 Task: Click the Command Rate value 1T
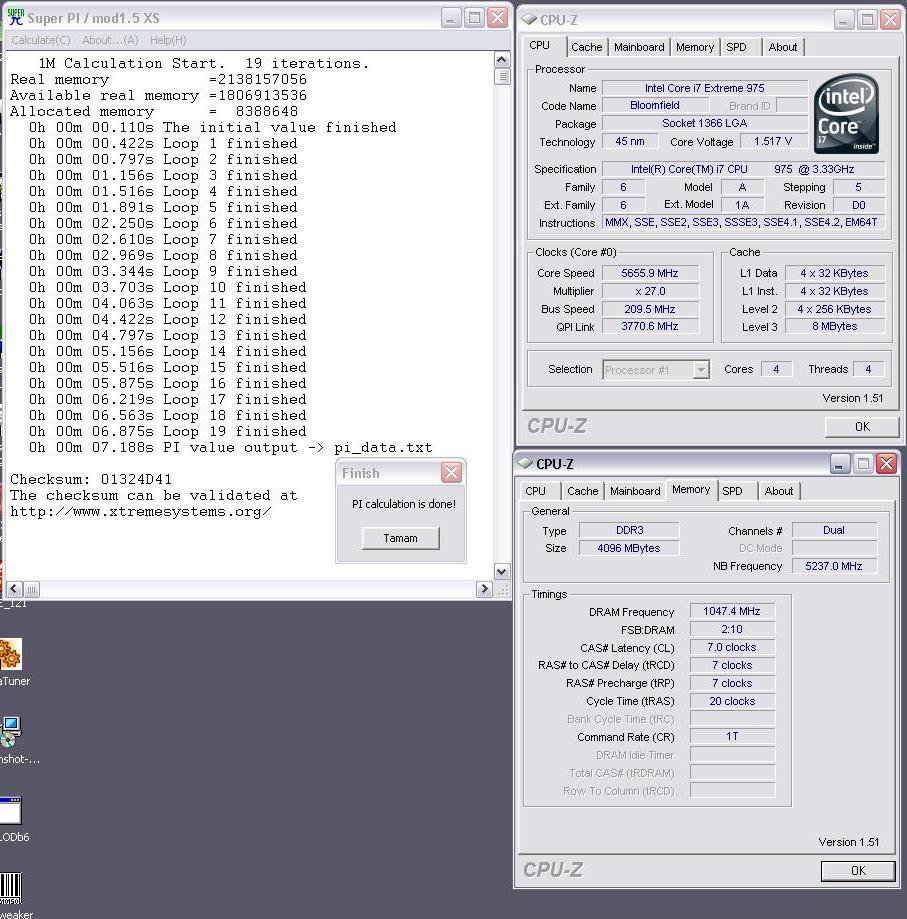[732, 736]
